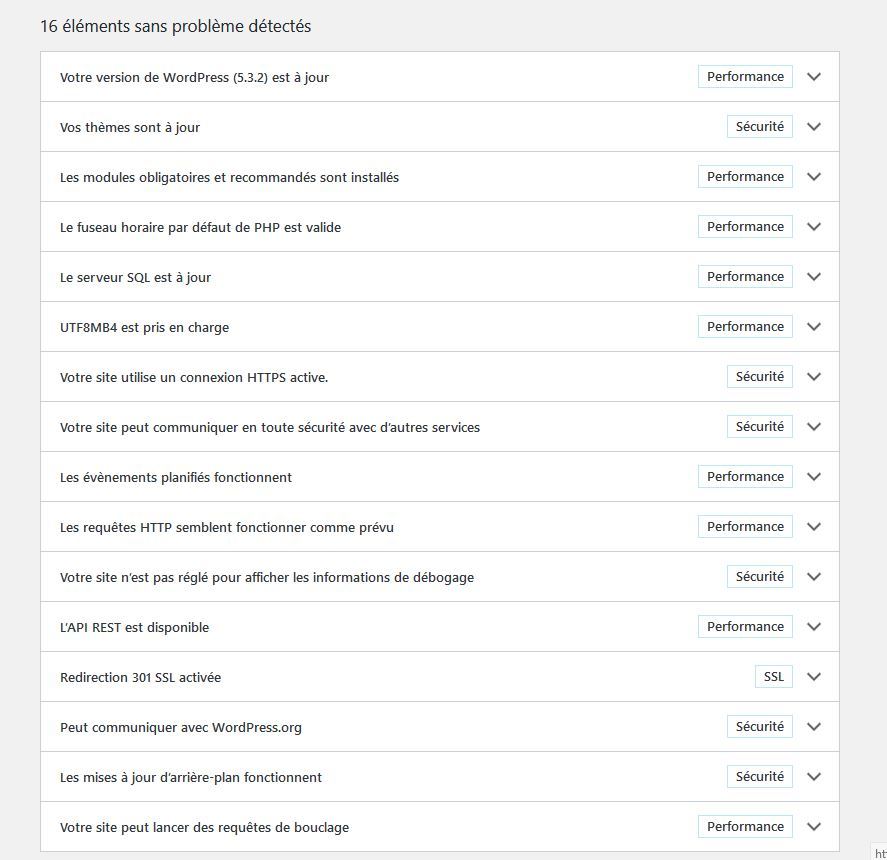Expand the WordPress version is up to date row
Screen dimensions: 887x860
(814, 77)
